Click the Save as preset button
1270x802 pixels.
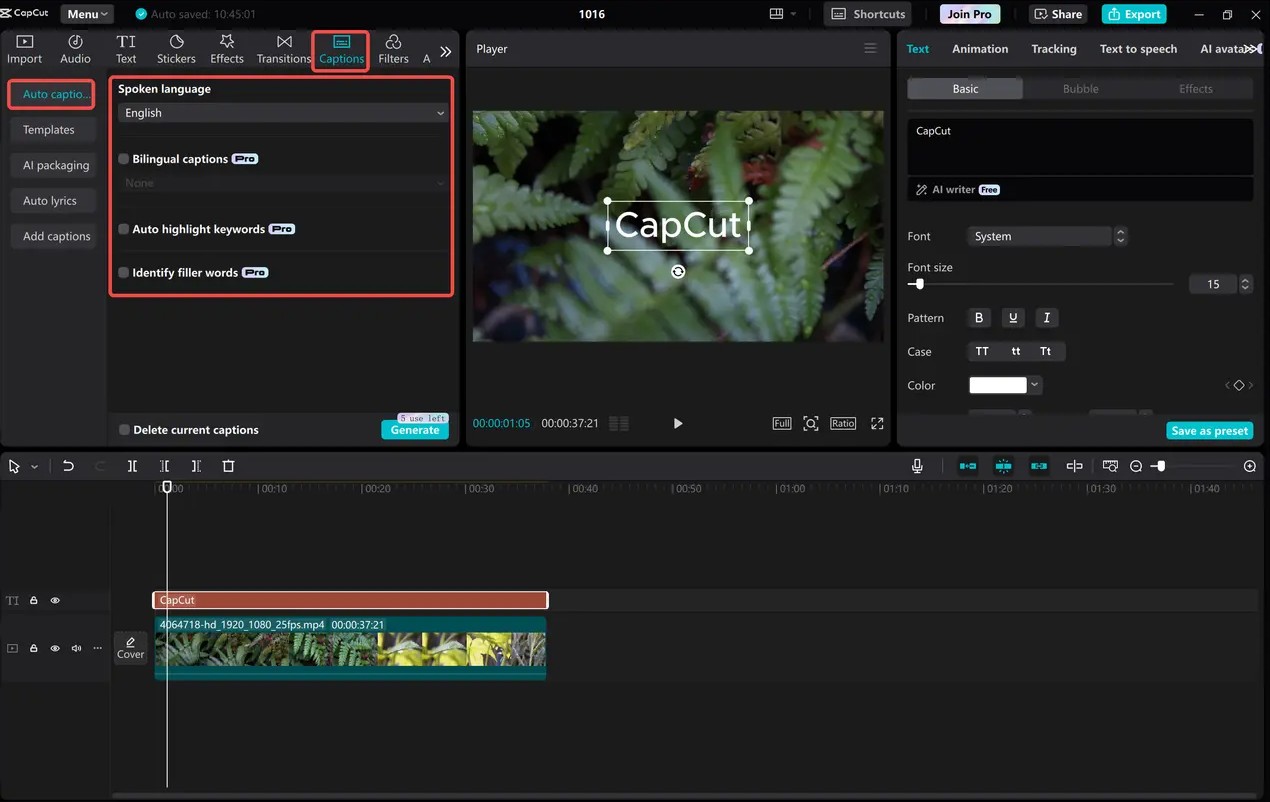pyautogui.click(x=1209, y=430)
